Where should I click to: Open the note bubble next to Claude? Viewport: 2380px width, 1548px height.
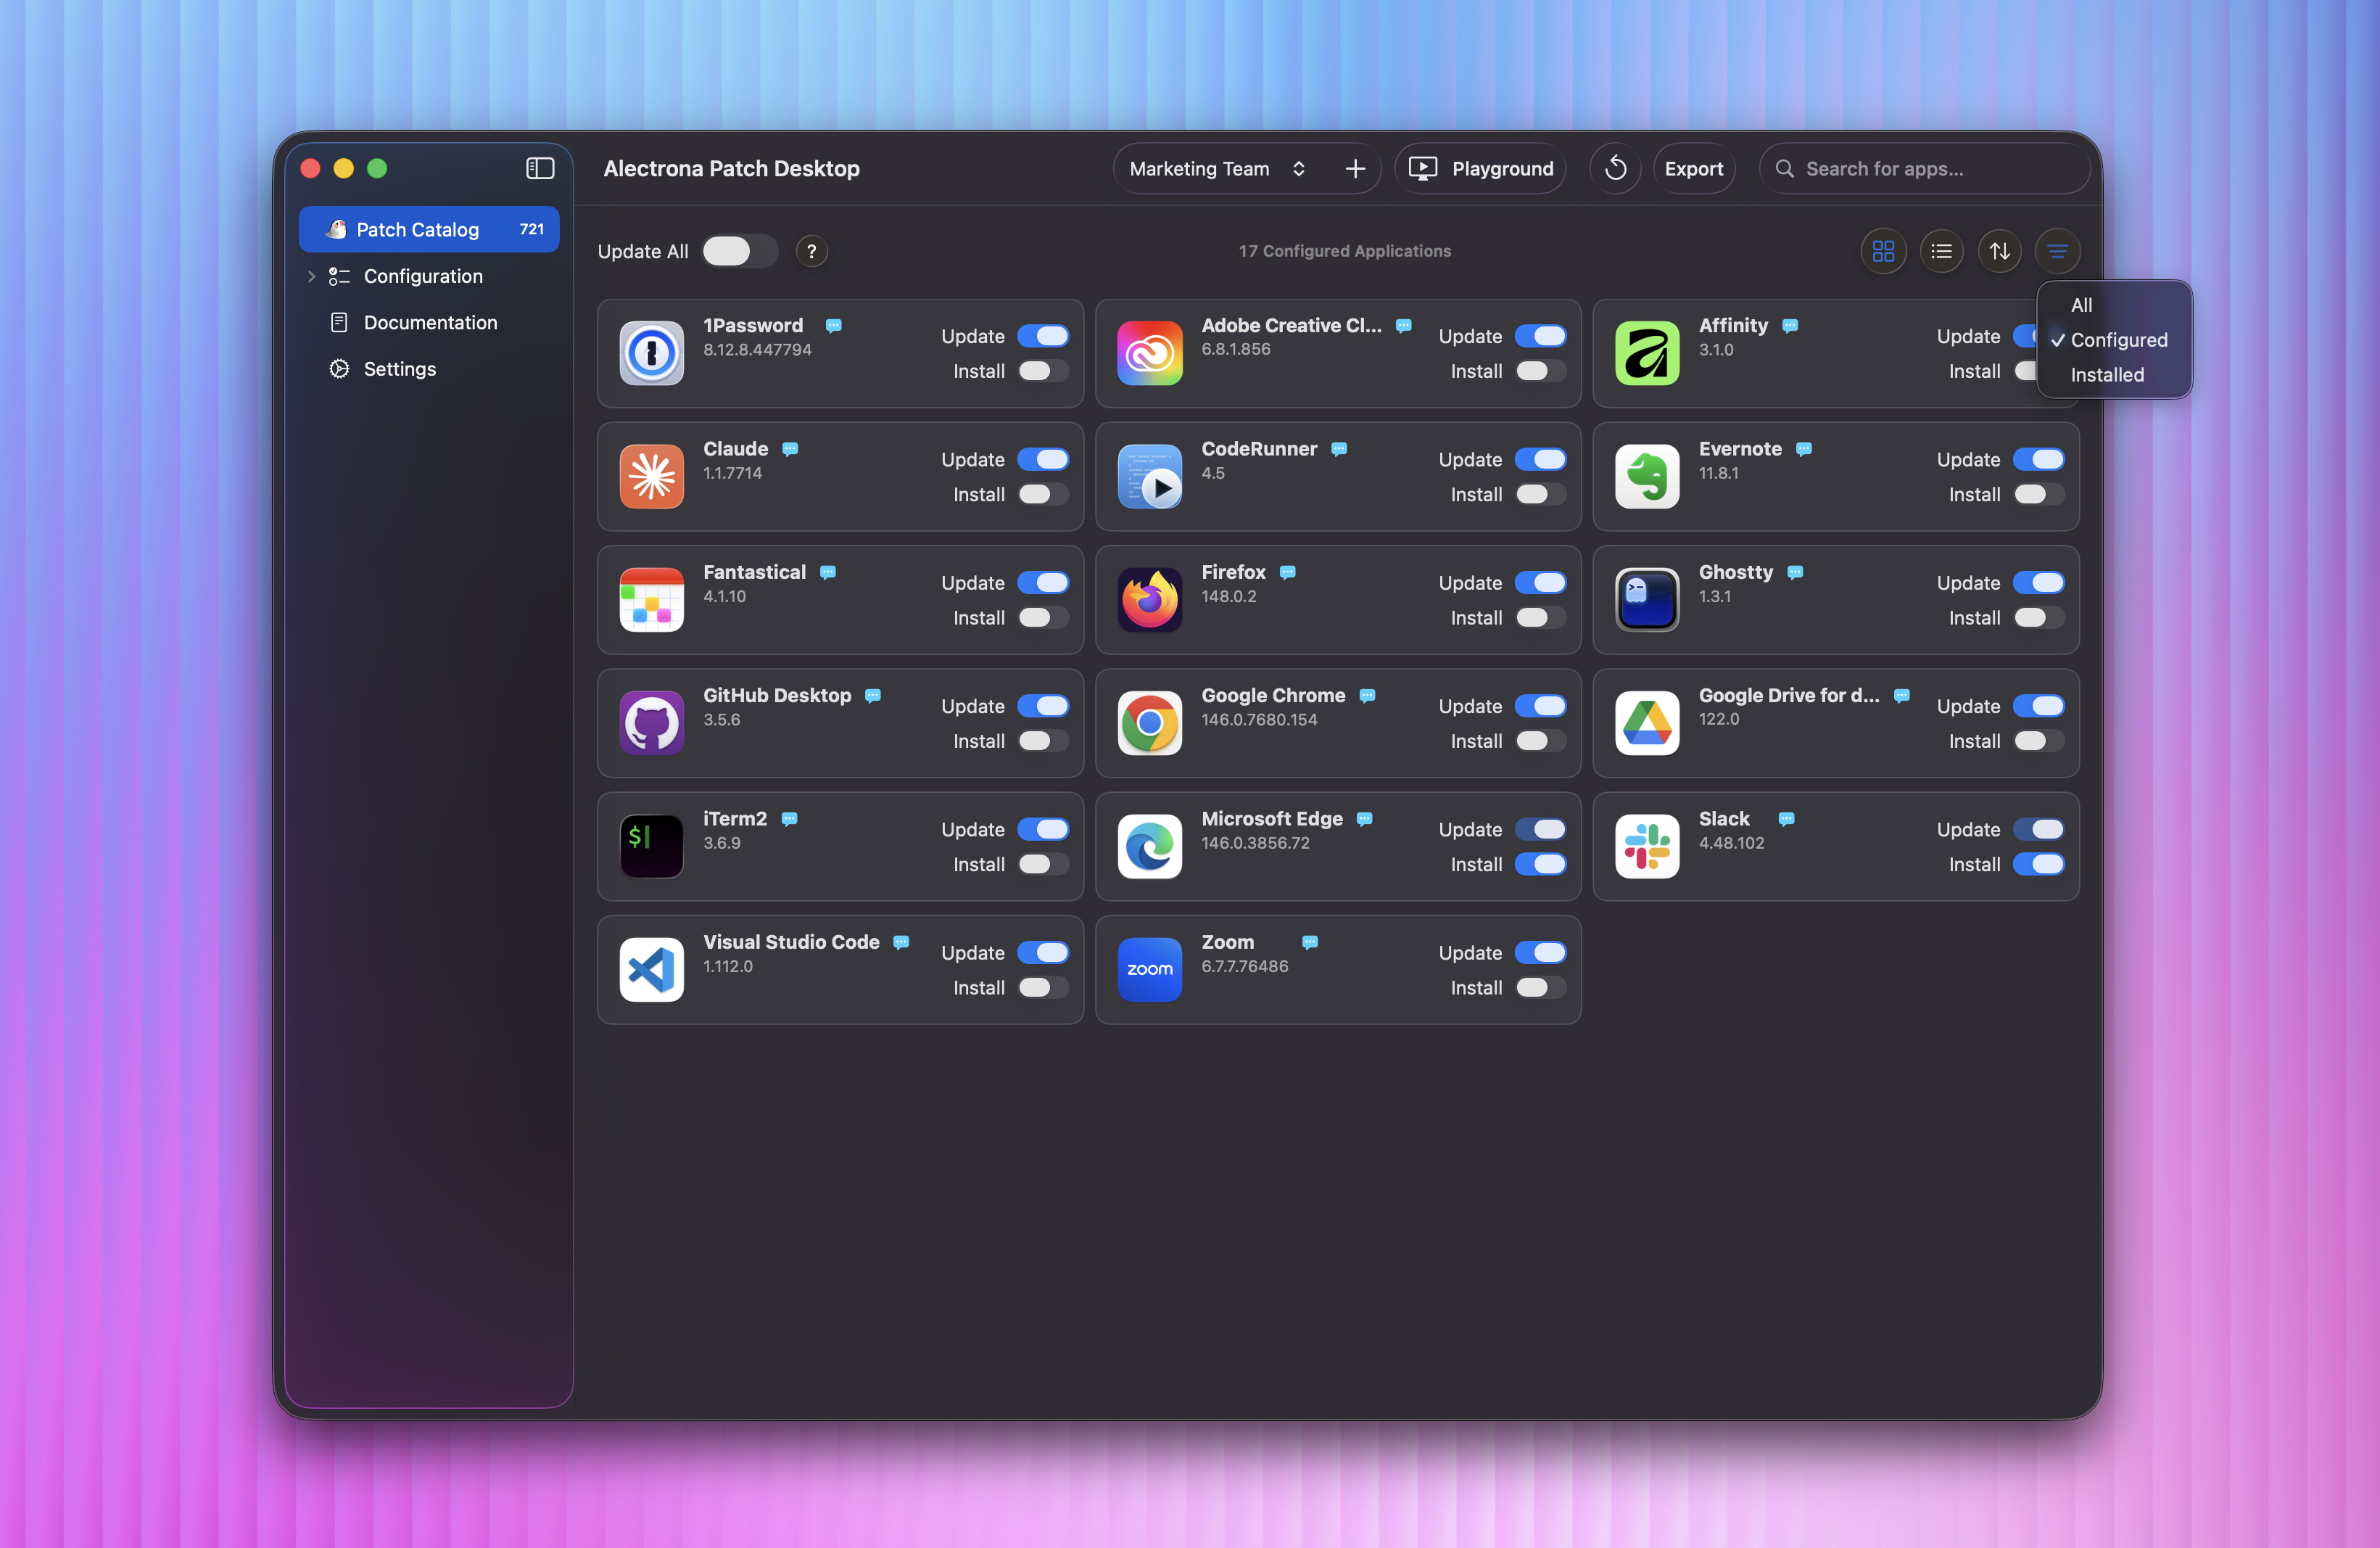[790, 449]
